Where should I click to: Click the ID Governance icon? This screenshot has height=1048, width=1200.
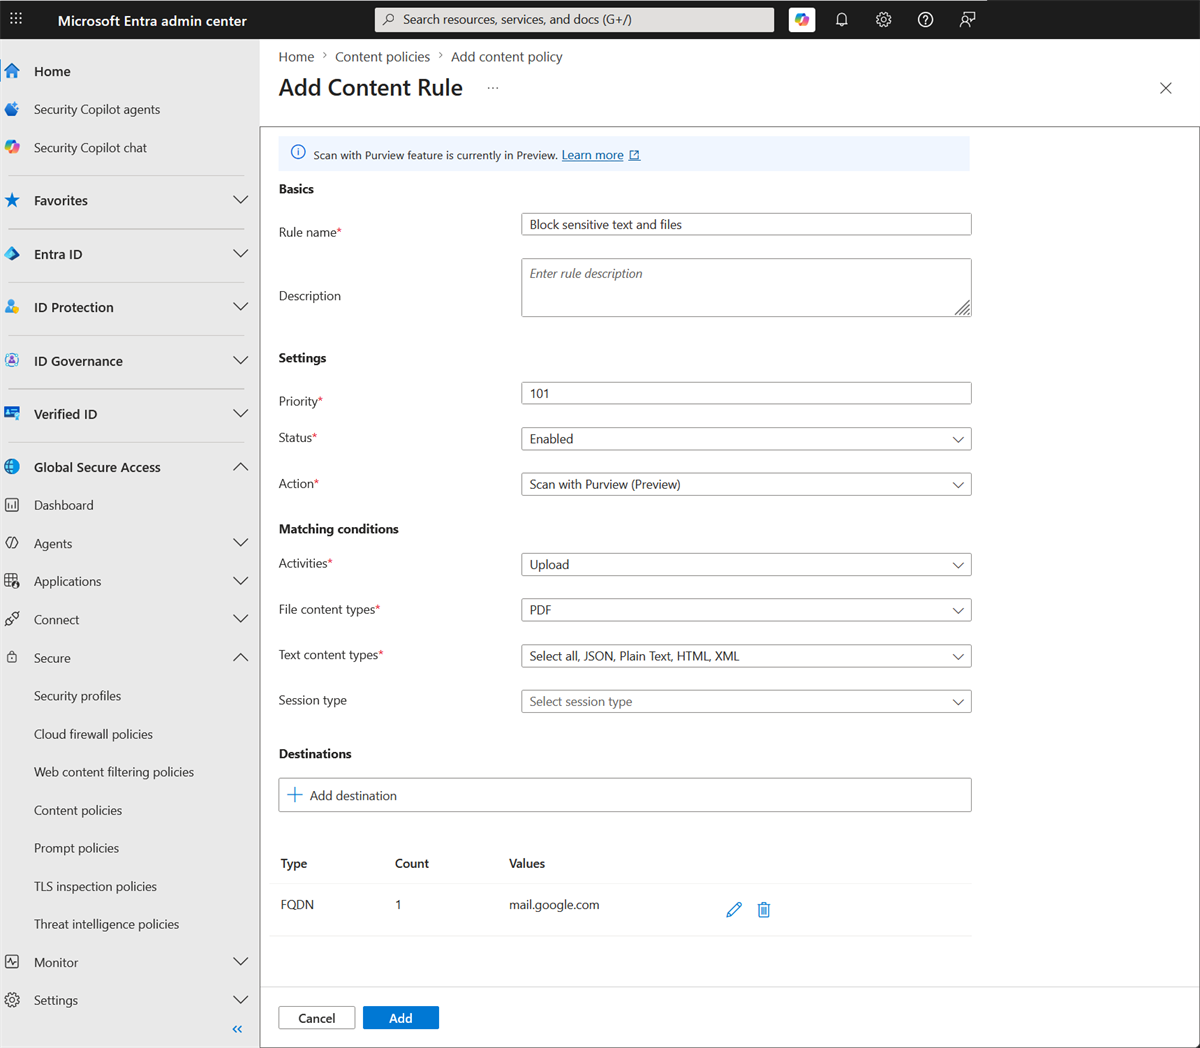pyautogui.click(x=12, y=360)
